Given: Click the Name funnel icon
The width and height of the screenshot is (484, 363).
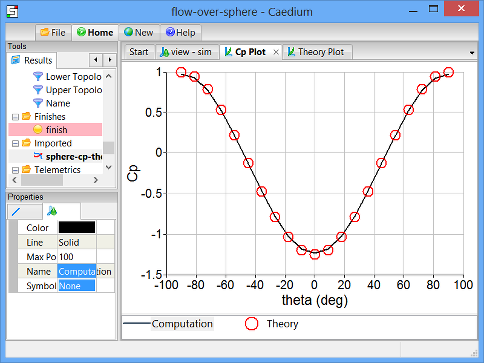Looking at the screenshot, I should click(x=38, y=103).
